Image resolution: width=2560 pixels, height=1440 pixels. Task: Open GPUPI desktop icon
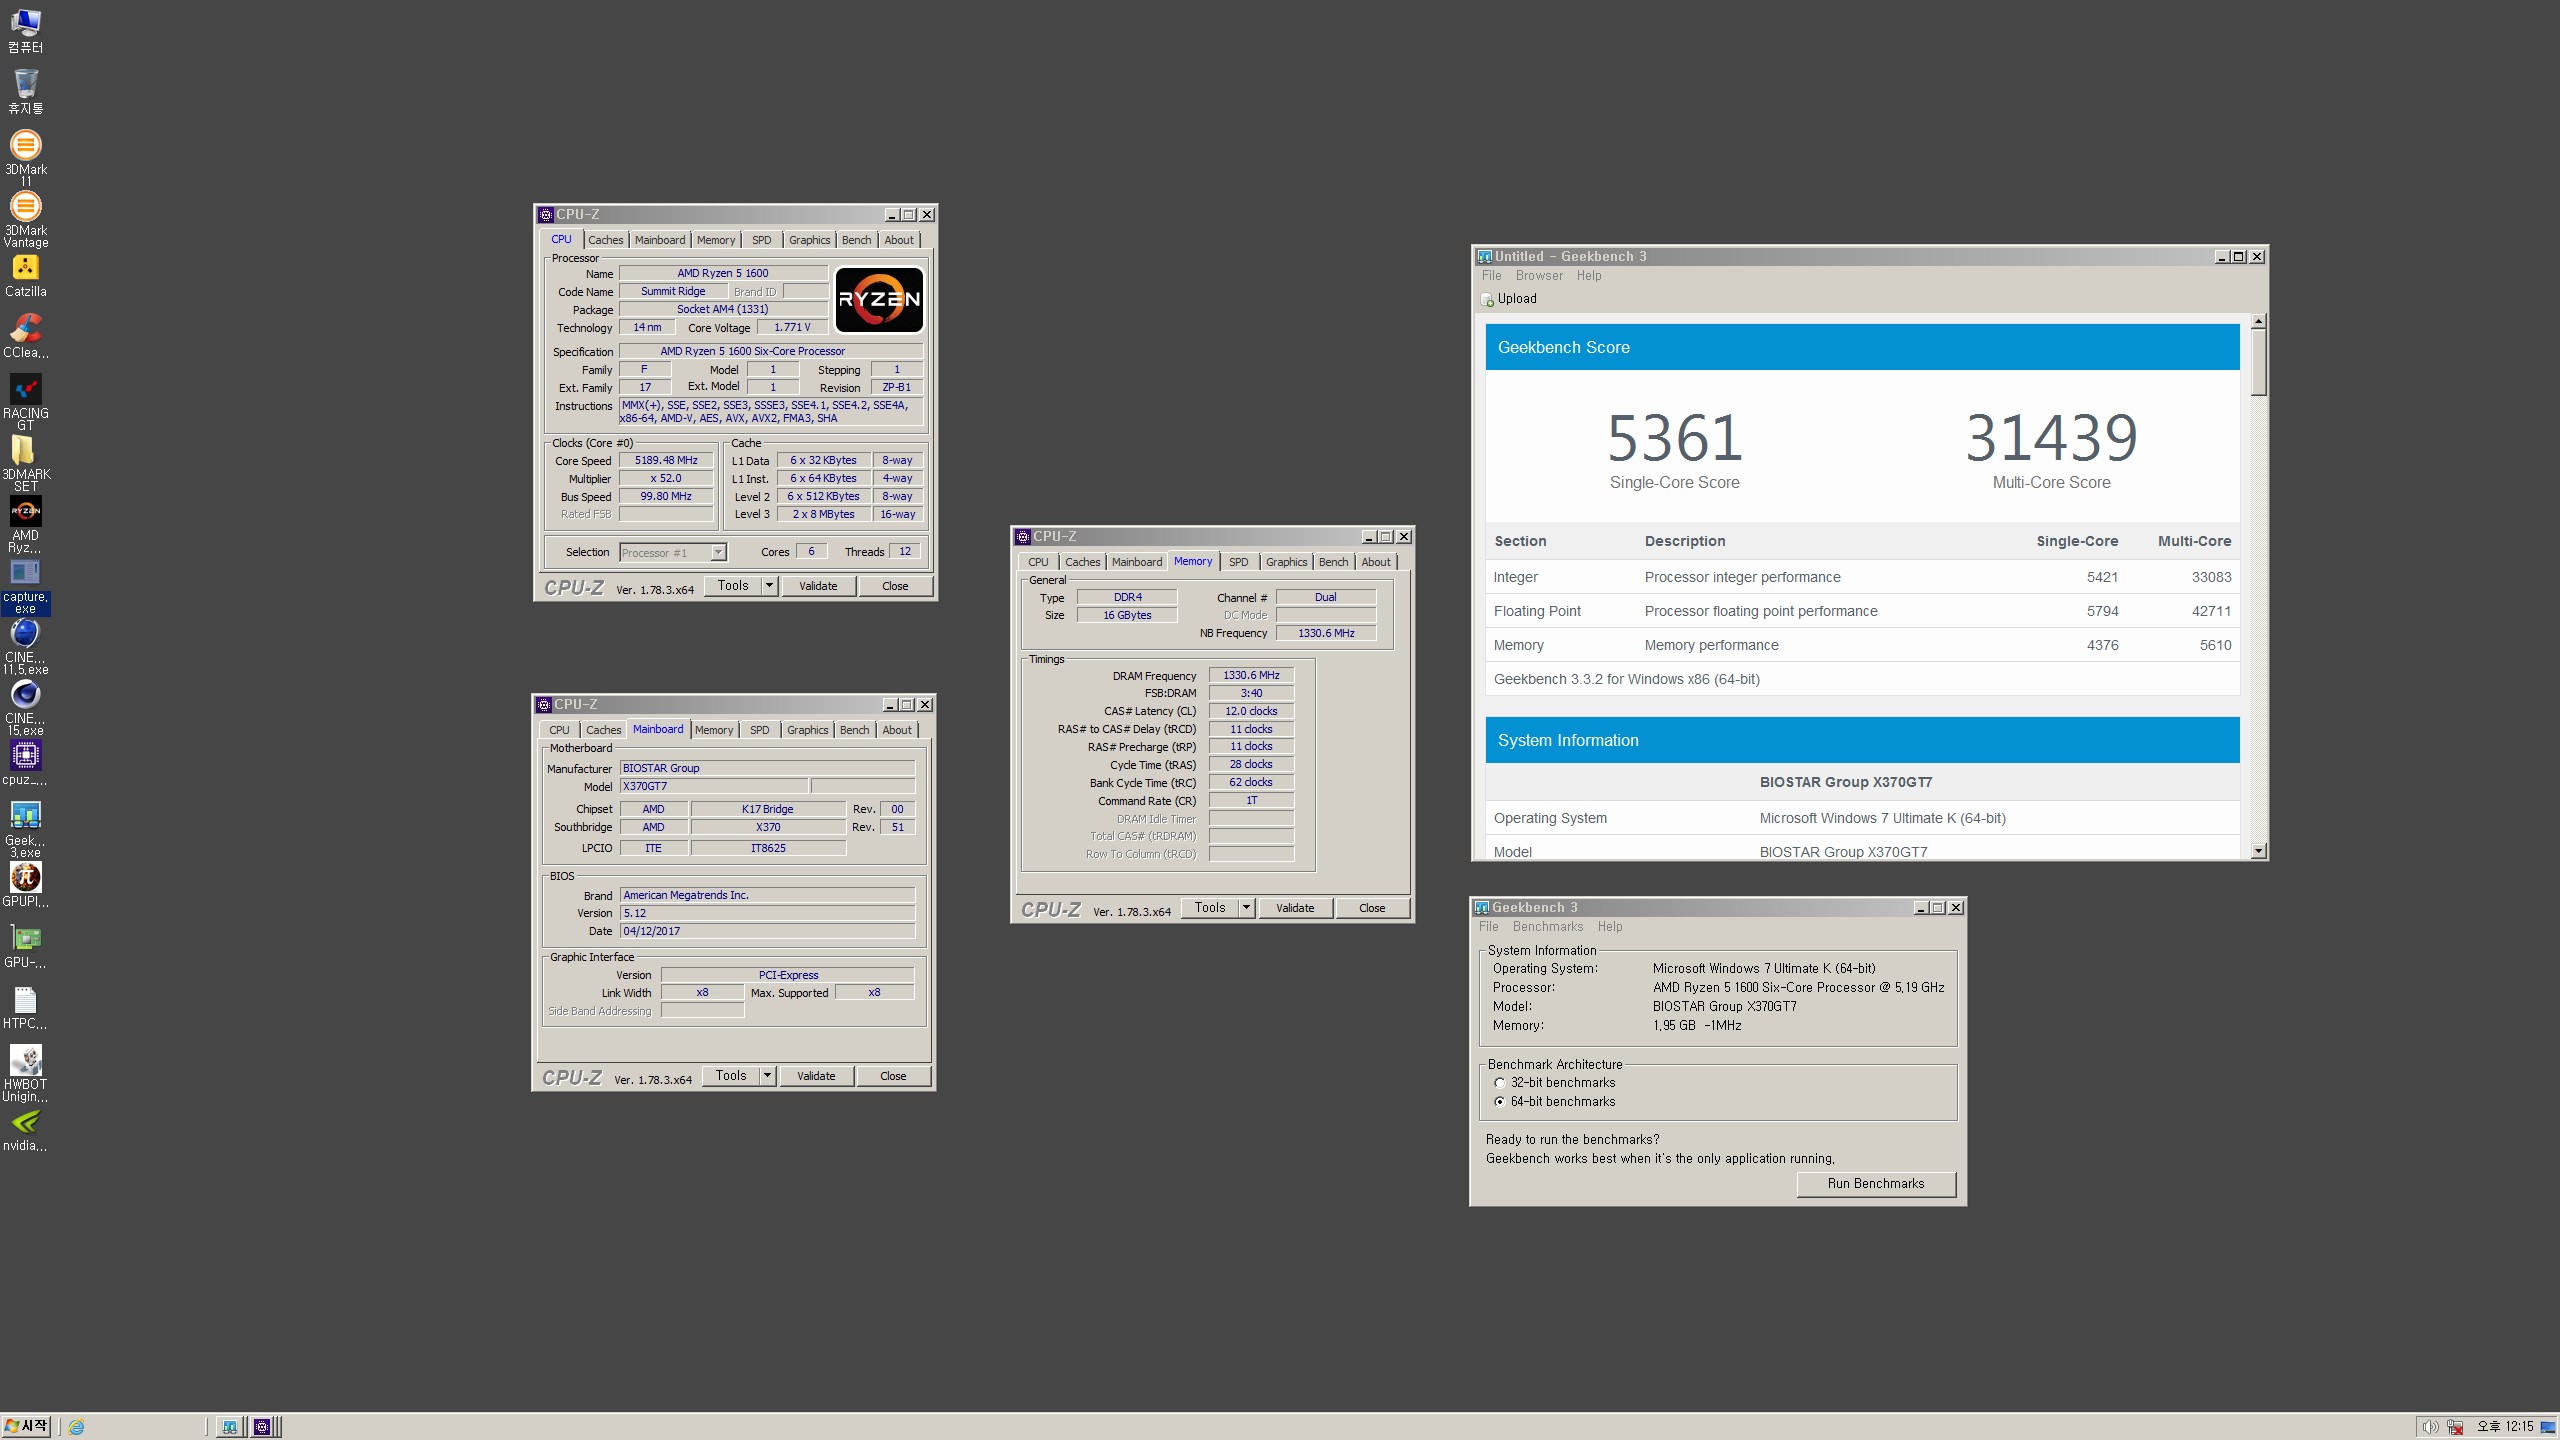[x=25, y=886]
